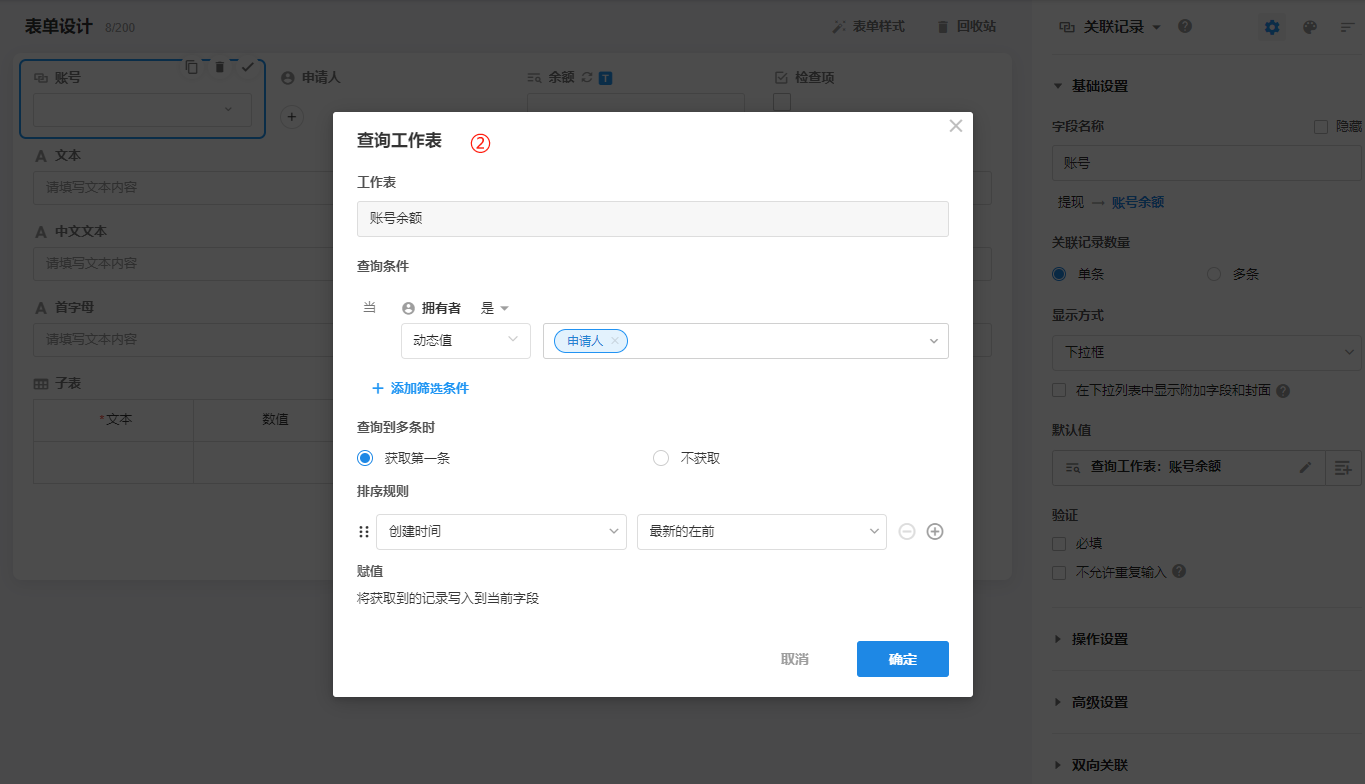
Task: Open the 动态值 dropdown
Action: point(465,340)
